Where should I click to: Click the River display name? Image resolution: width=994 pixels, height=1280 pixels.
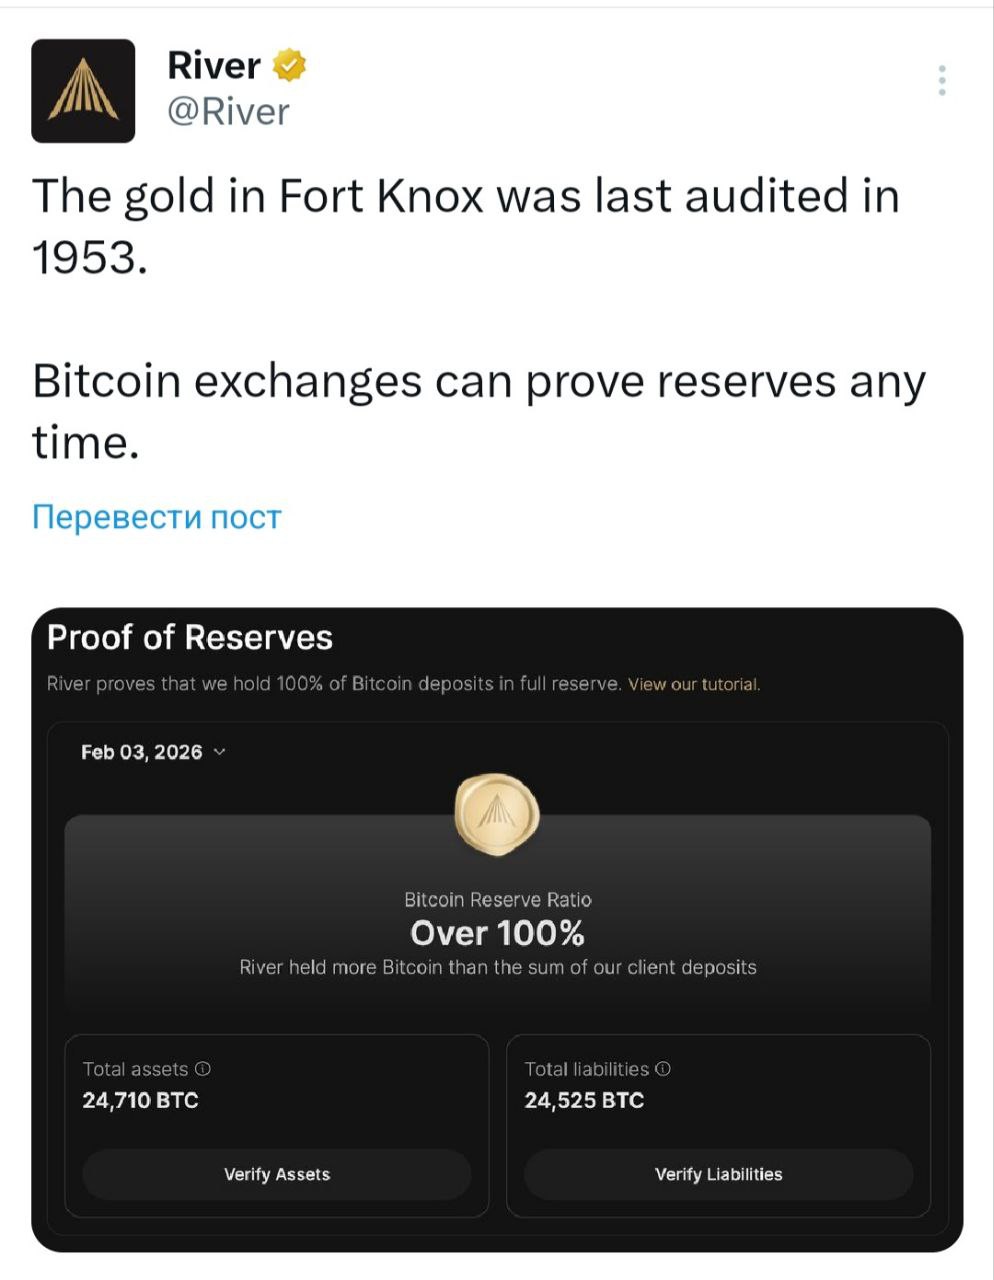[213, 65]
